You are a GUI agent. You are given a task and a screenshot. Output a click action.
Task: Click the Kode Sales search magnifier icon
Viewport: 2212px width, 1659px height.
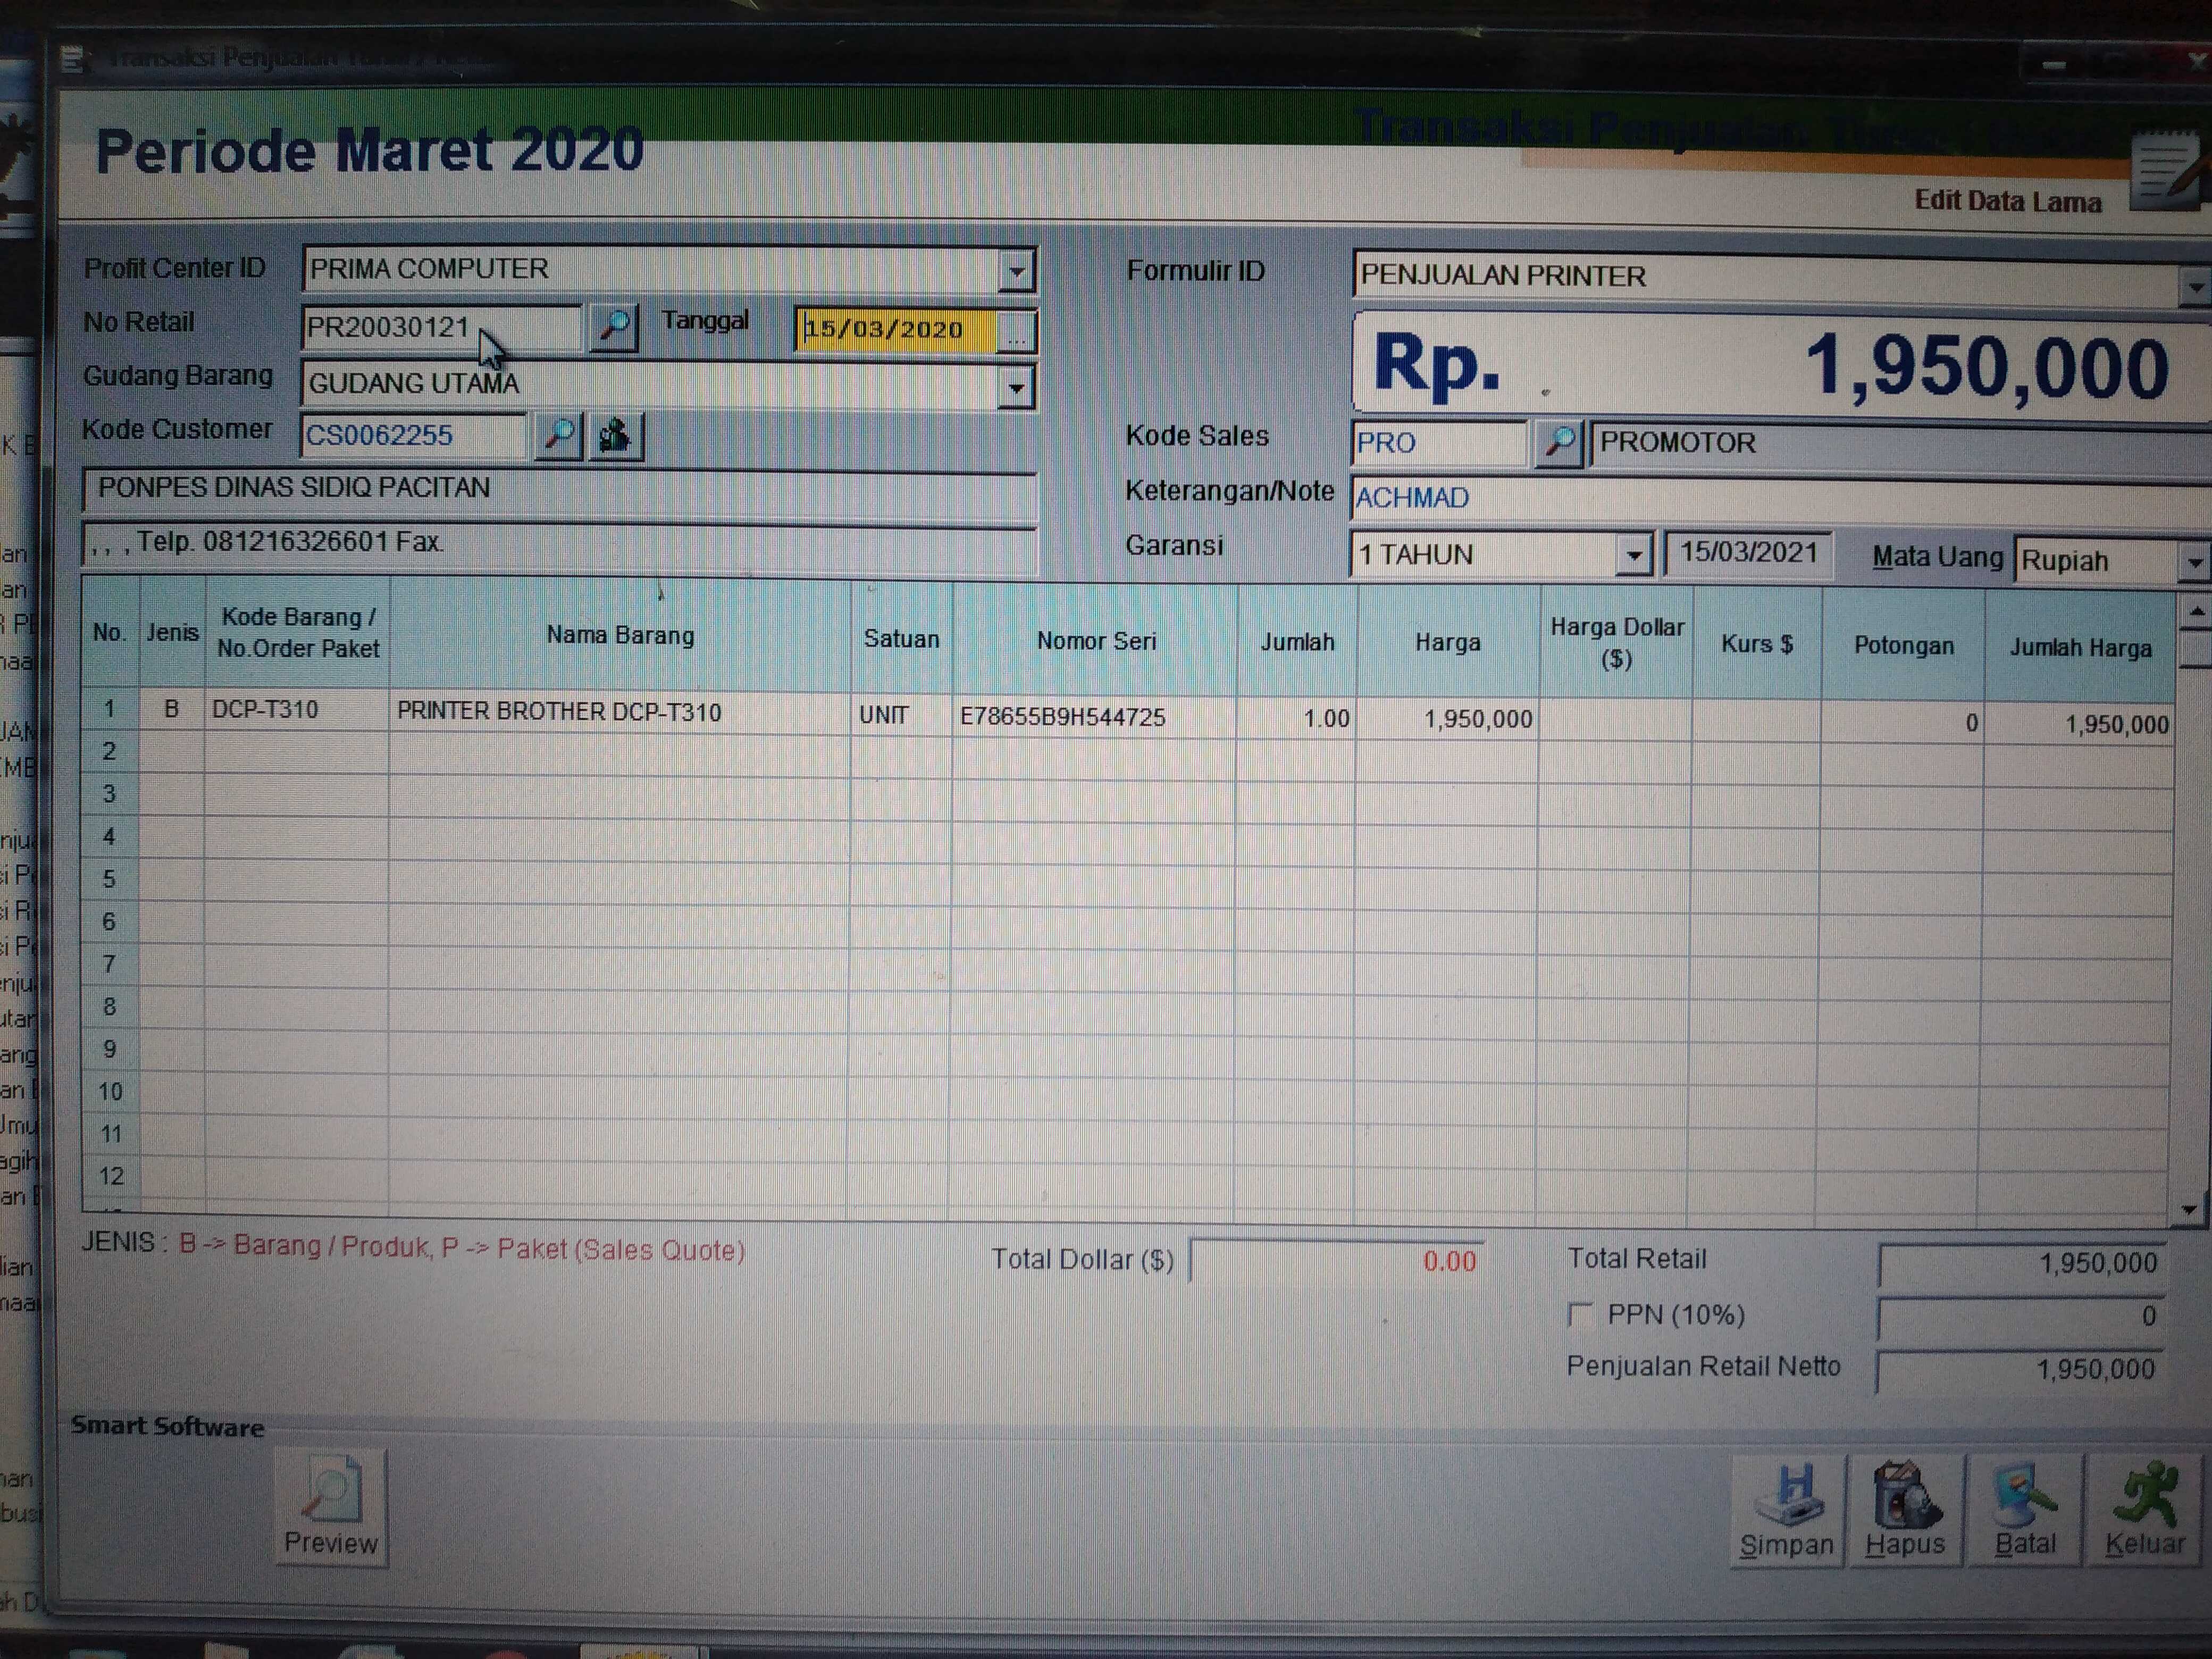tap(1558, 443)
